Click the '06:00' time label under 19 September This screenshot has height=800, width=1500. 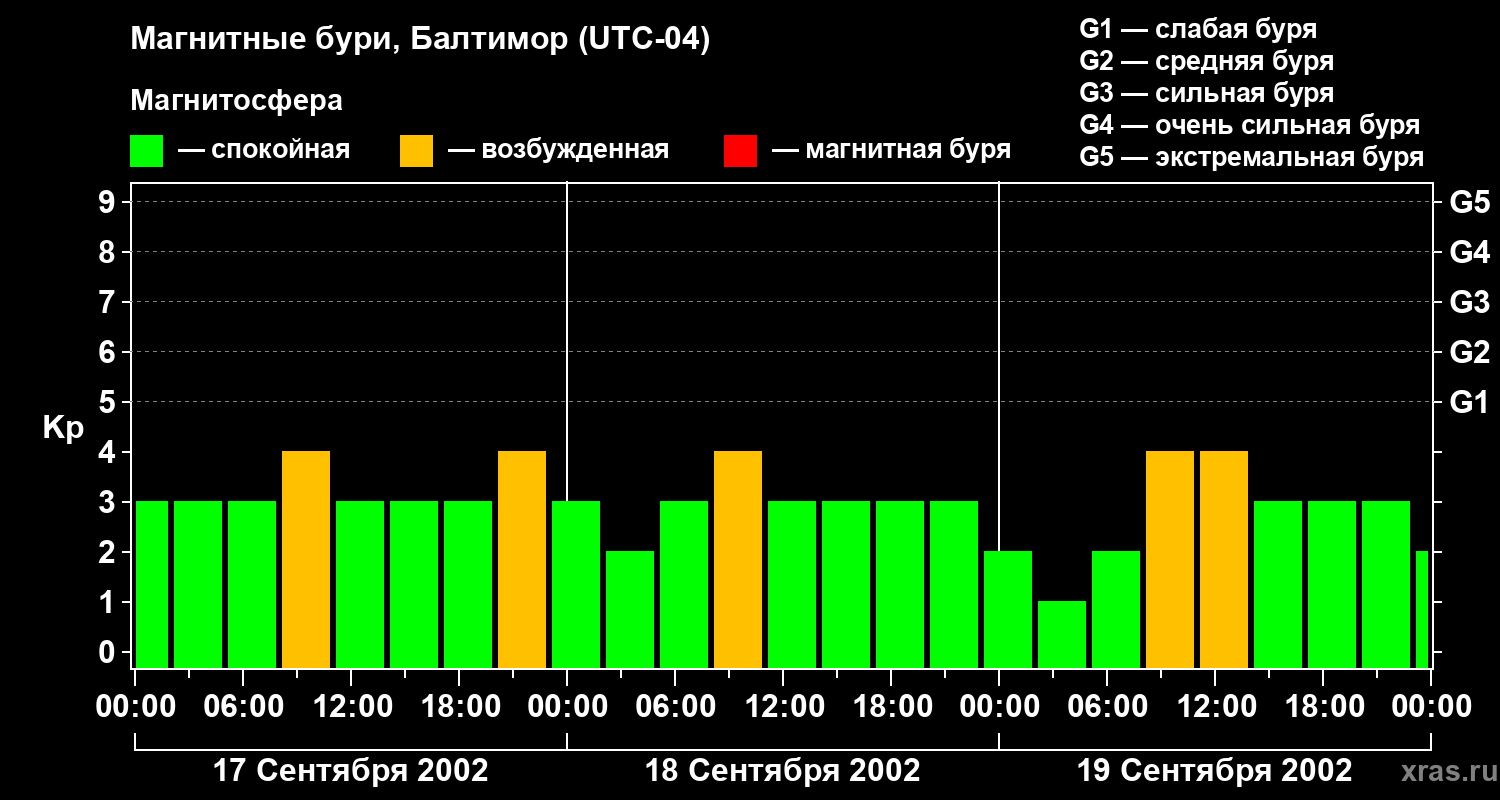[1107, 707]
